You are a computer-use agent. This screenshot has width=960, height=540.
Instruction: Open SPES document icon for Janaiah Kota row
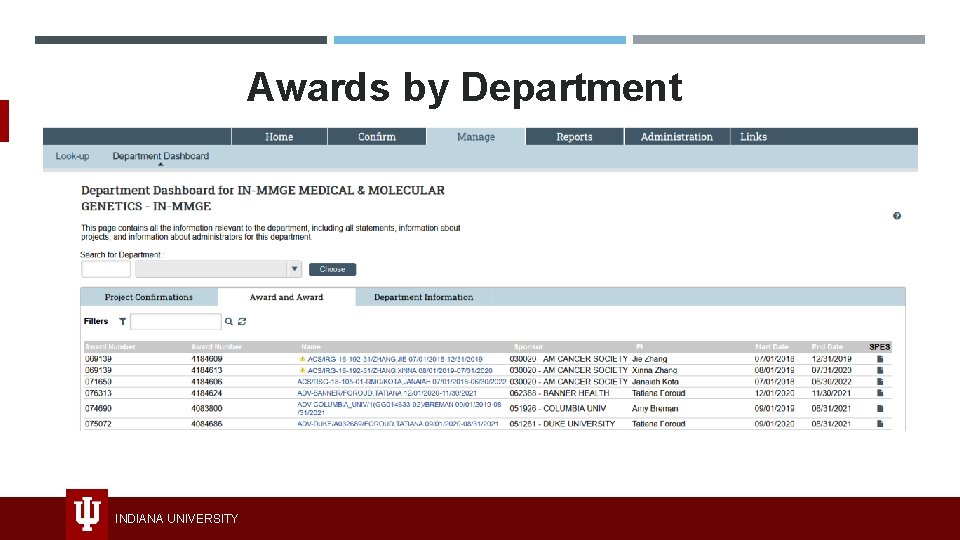click(x=880, y=381)
